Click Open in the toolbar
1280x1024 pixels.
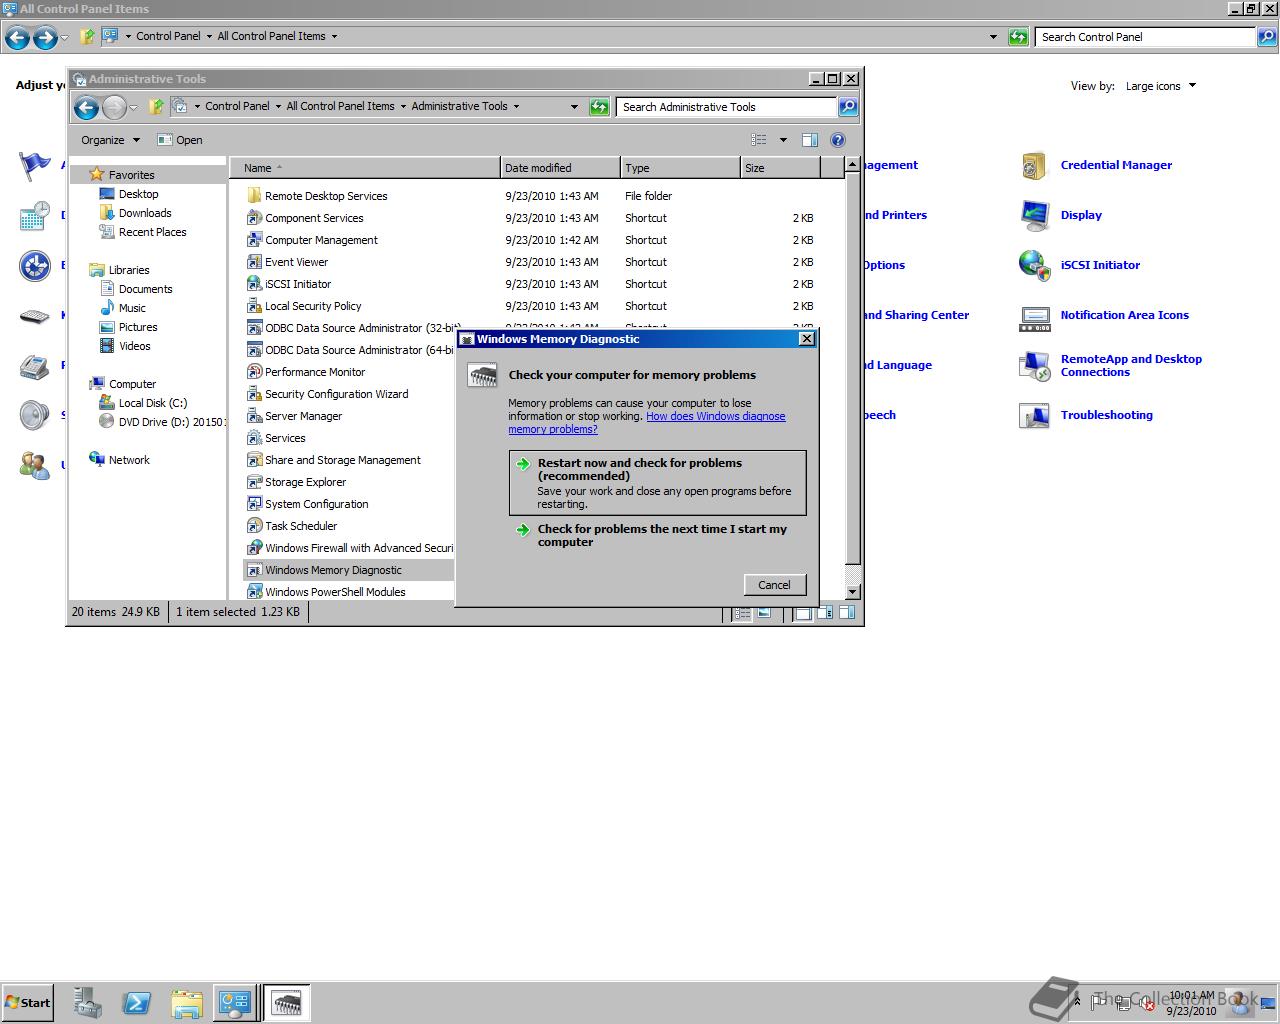tap(180, 140)
